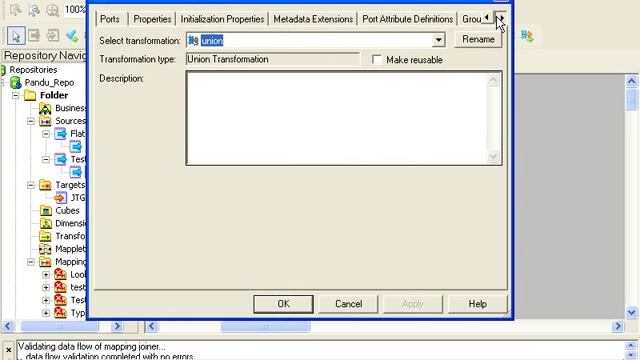The image size is (640, 360).
Task: Select the Pandu_Repo repository database icon
Action: (16, 82)
